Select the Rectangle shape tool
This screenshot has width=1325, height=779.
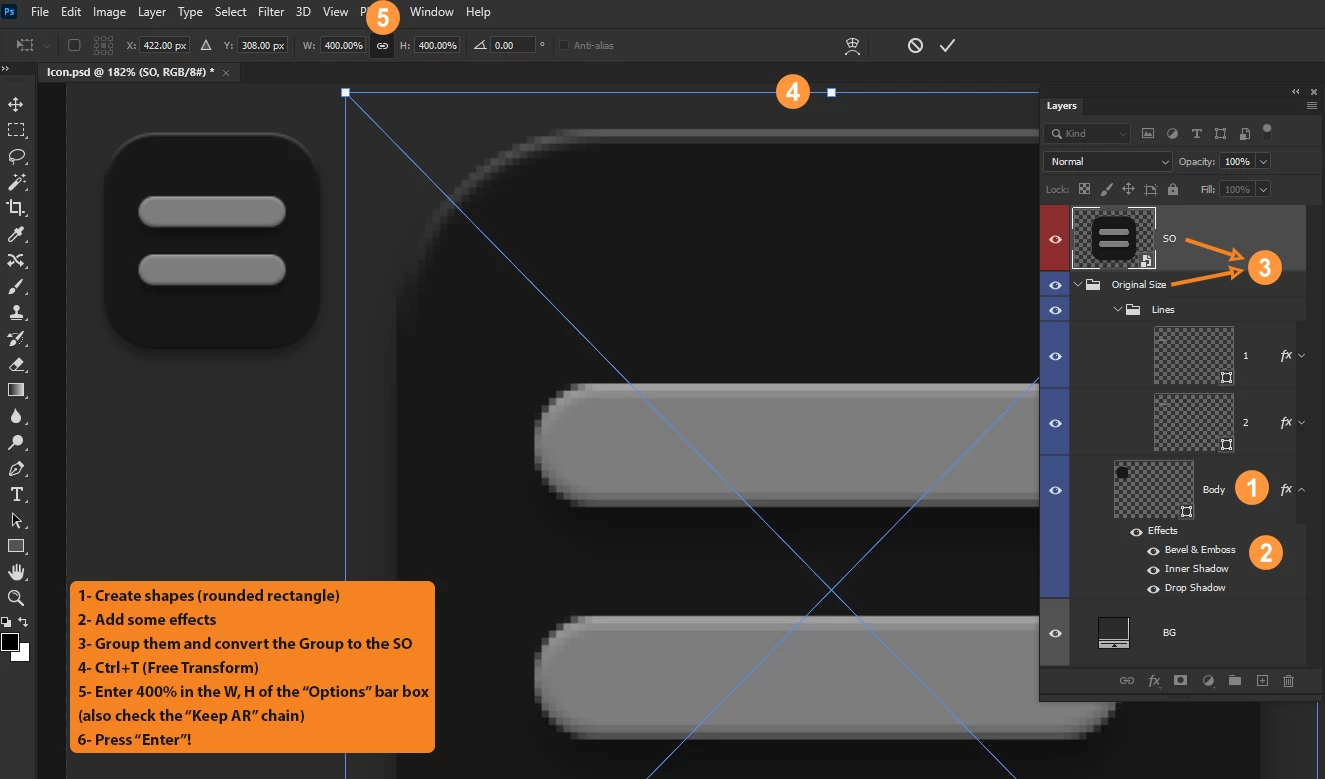point(16,546)
